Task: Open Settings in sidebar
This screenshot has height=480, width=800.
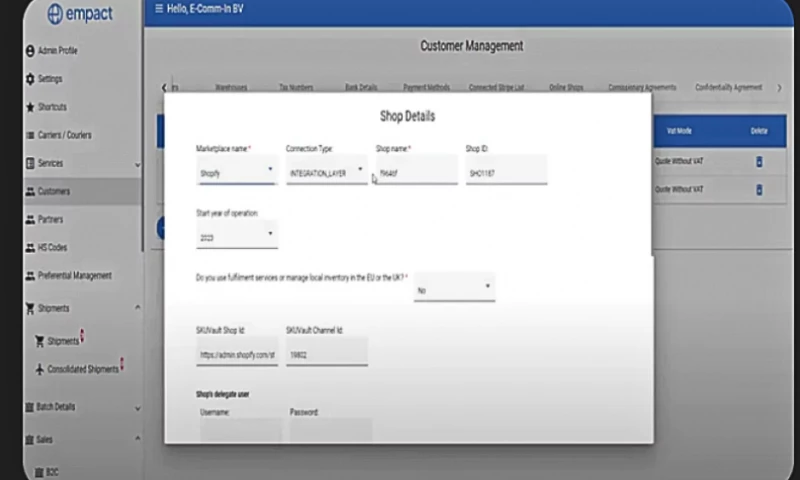Action: coord(50,79)
